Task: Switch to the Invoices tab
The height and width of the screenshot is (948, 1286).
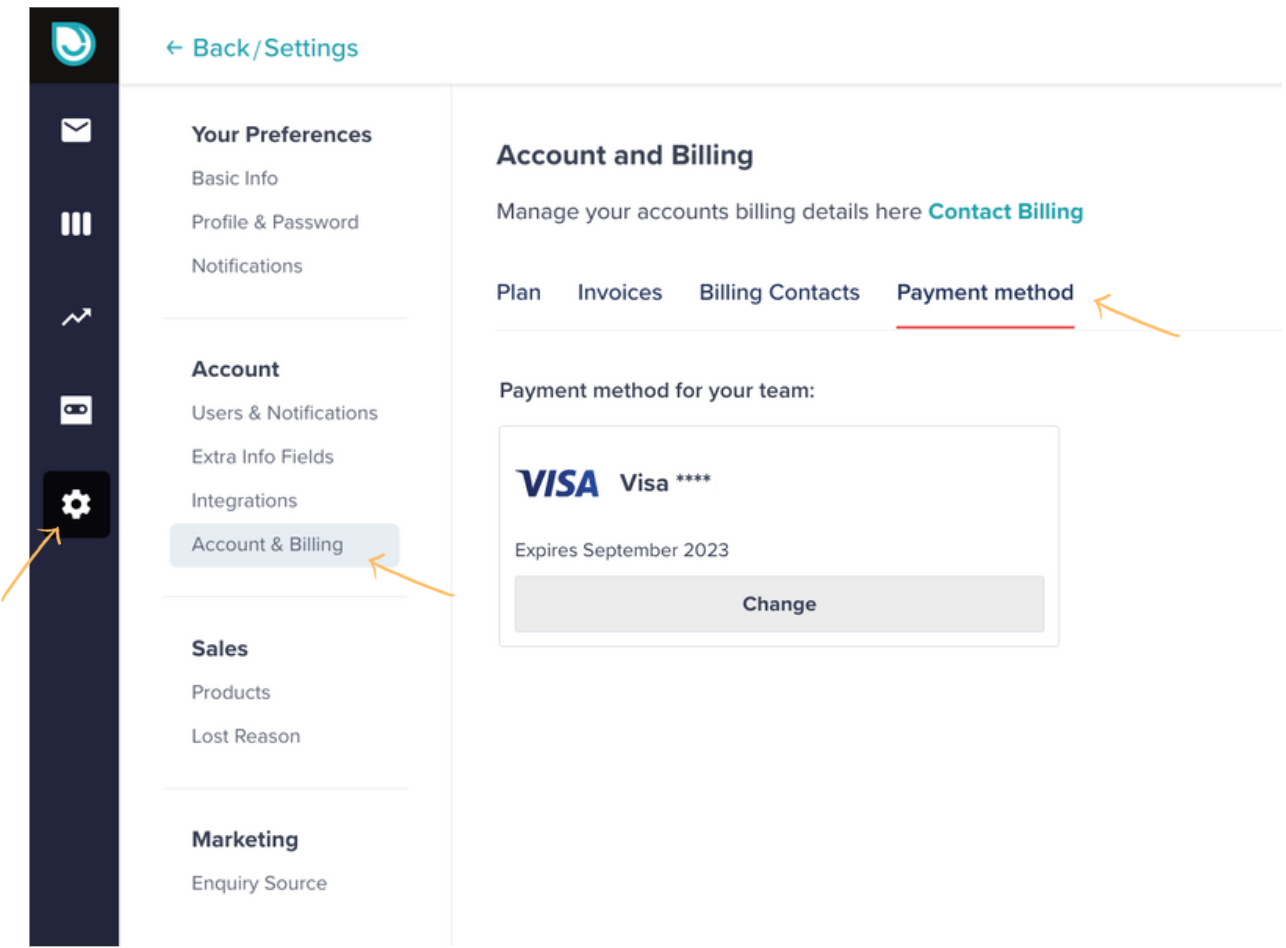Action: point(620,293)
